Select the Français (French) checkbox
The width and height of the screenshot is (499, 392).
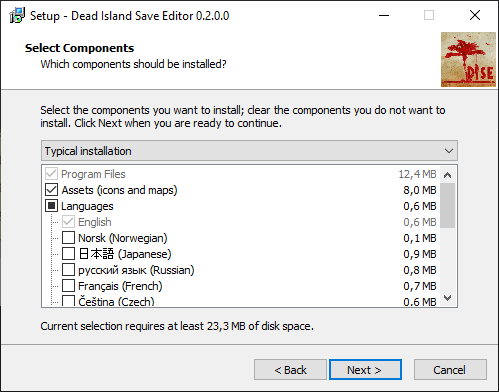68,286
